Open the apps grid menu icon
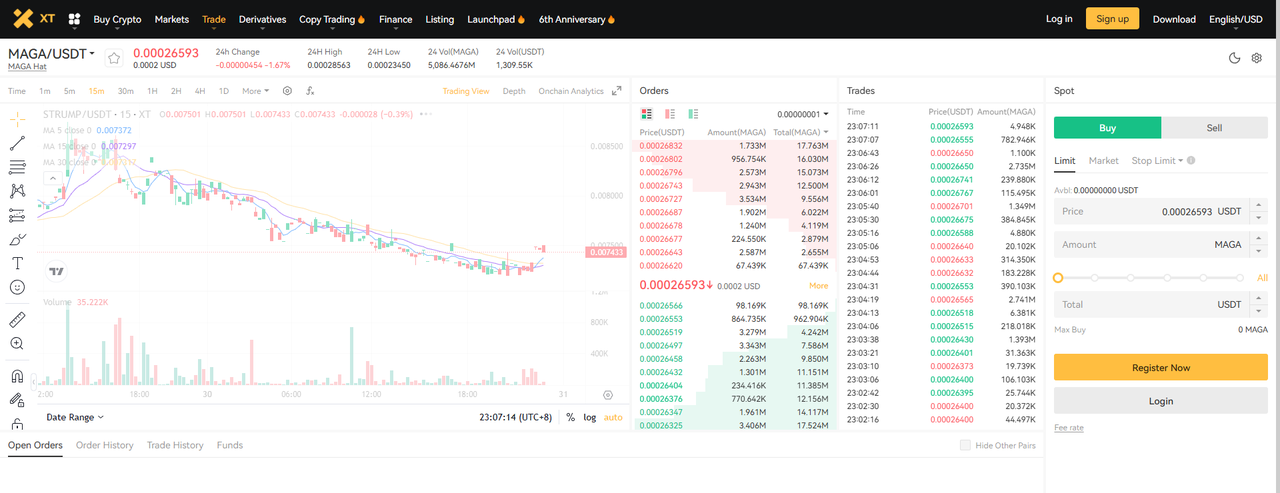The image size is (1280, 493). pyautogui.click(x=74, y=19)
